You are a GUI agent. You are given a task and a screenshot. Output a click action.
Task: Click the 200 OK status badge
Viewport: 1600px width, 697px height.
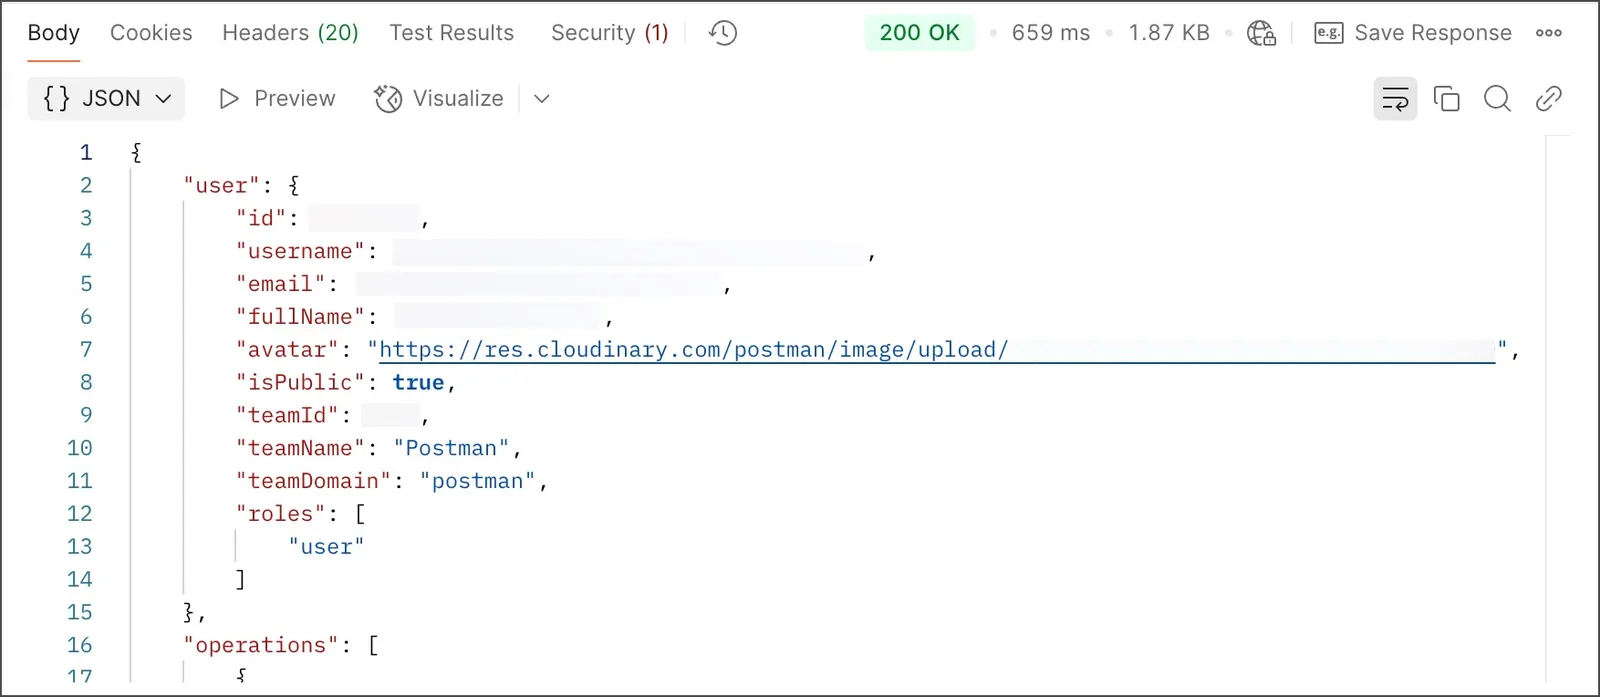[x=919, y=32]
